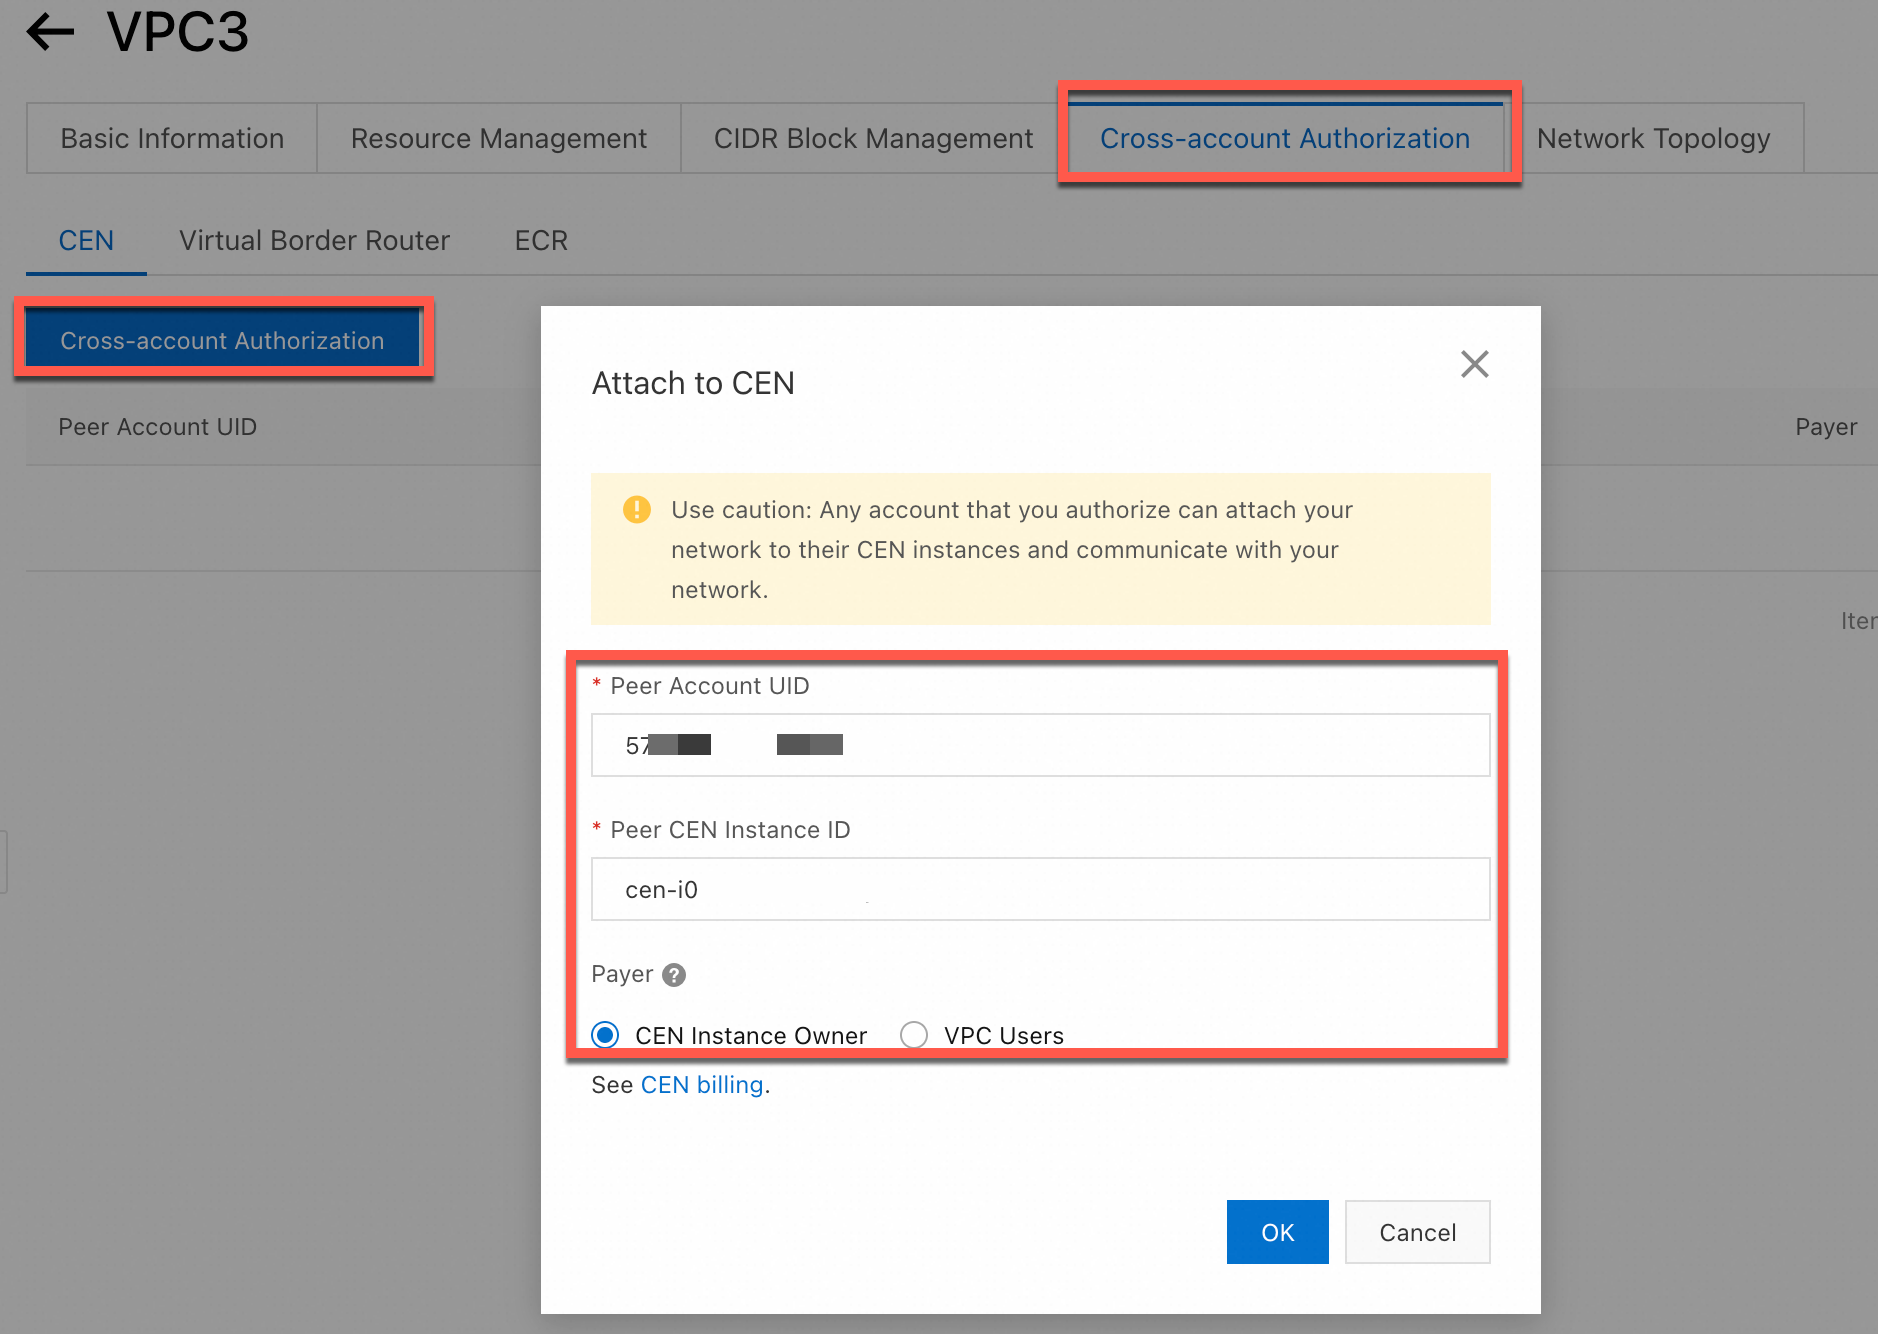
Task: Click the Attach to CEN dialog title
Action: coord(693,383)
